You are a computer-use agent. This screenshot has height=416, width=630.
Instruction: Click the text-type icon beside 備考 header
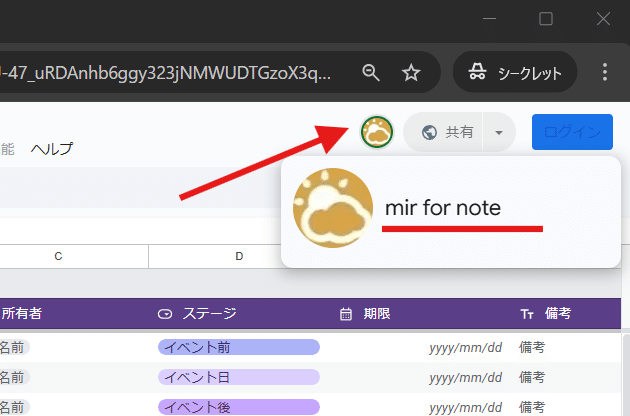pyautogui.click(x=527, y=314)
